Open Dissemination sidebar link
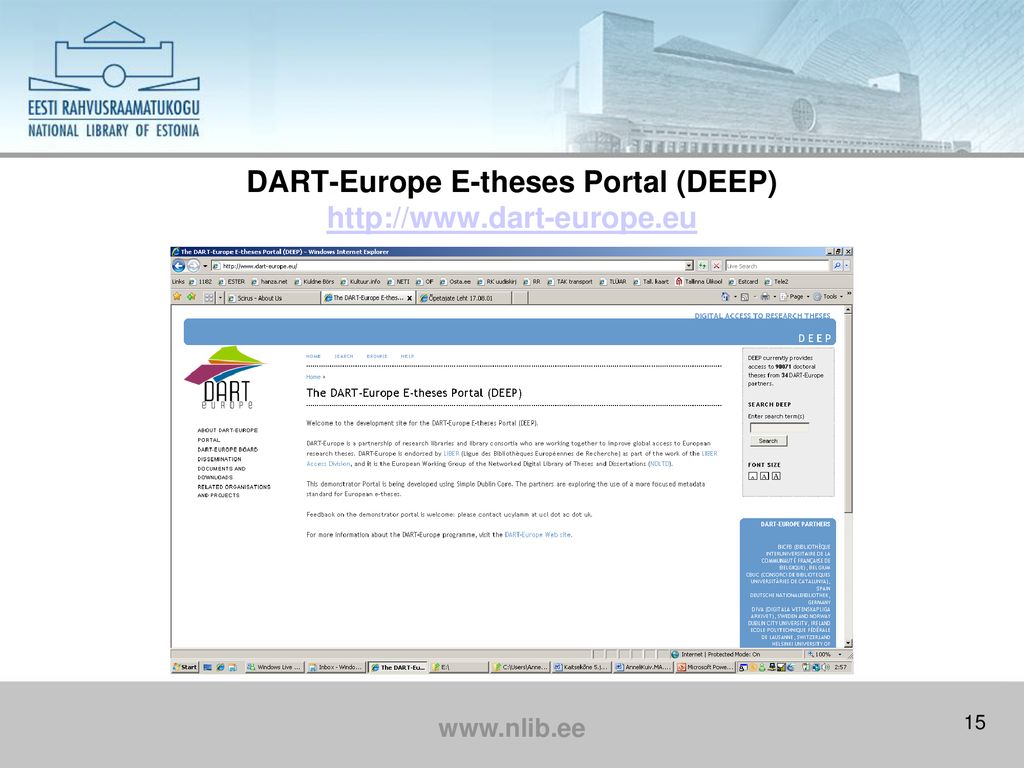This screenshot has height=768, width=1024. 219,459
